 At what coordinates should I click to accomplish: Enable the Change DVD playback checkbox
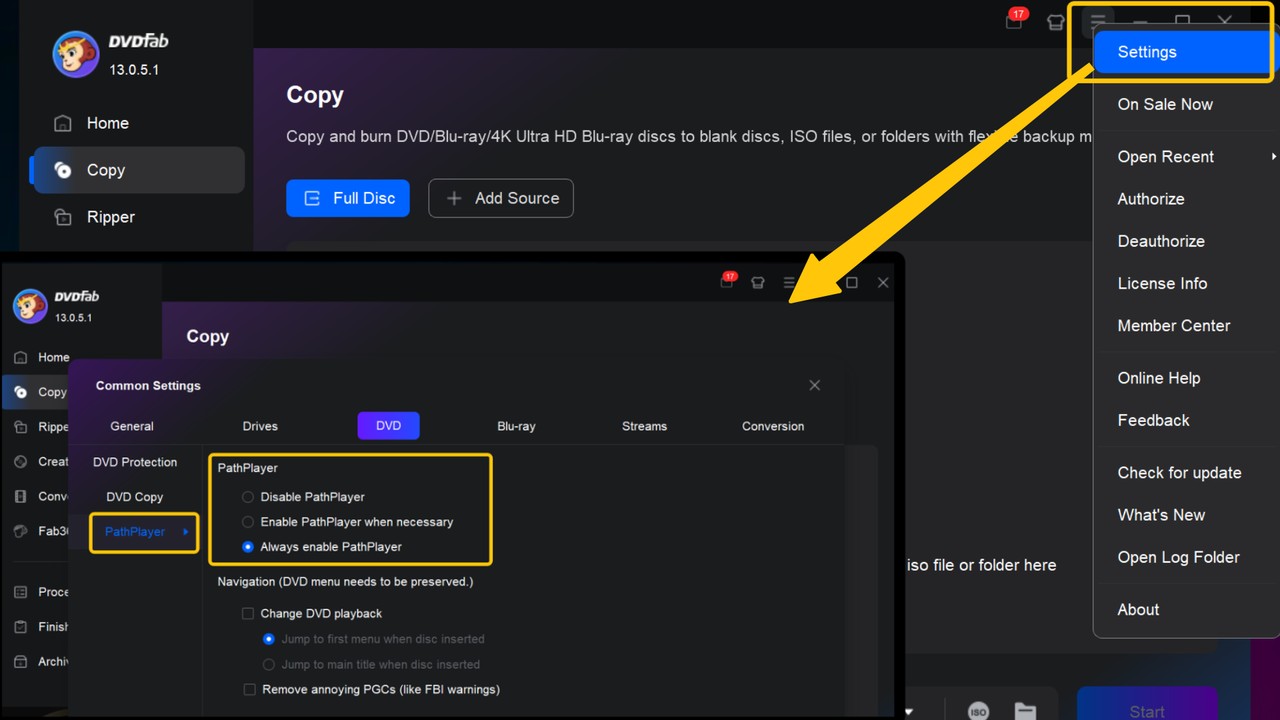tap(247, 613)
